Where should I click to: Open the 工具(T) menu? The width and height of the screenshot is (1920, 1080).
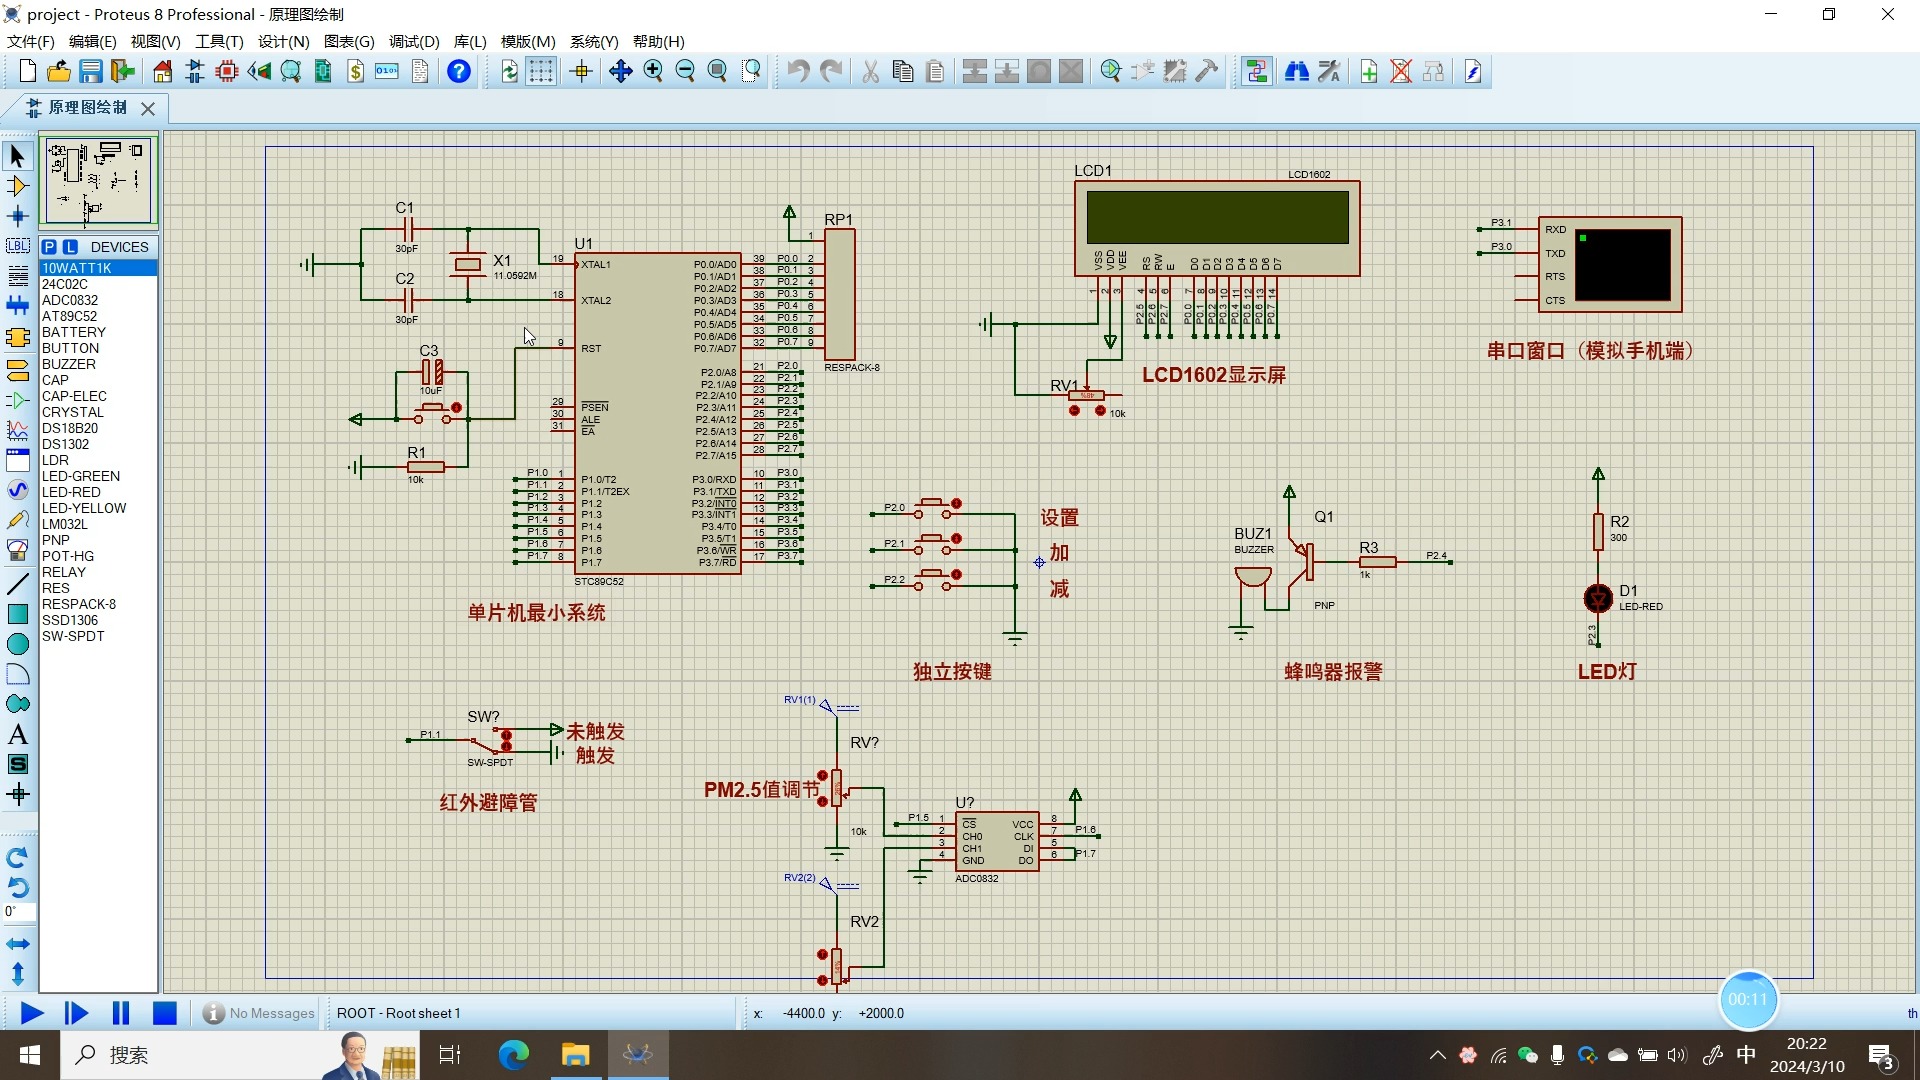219,41
